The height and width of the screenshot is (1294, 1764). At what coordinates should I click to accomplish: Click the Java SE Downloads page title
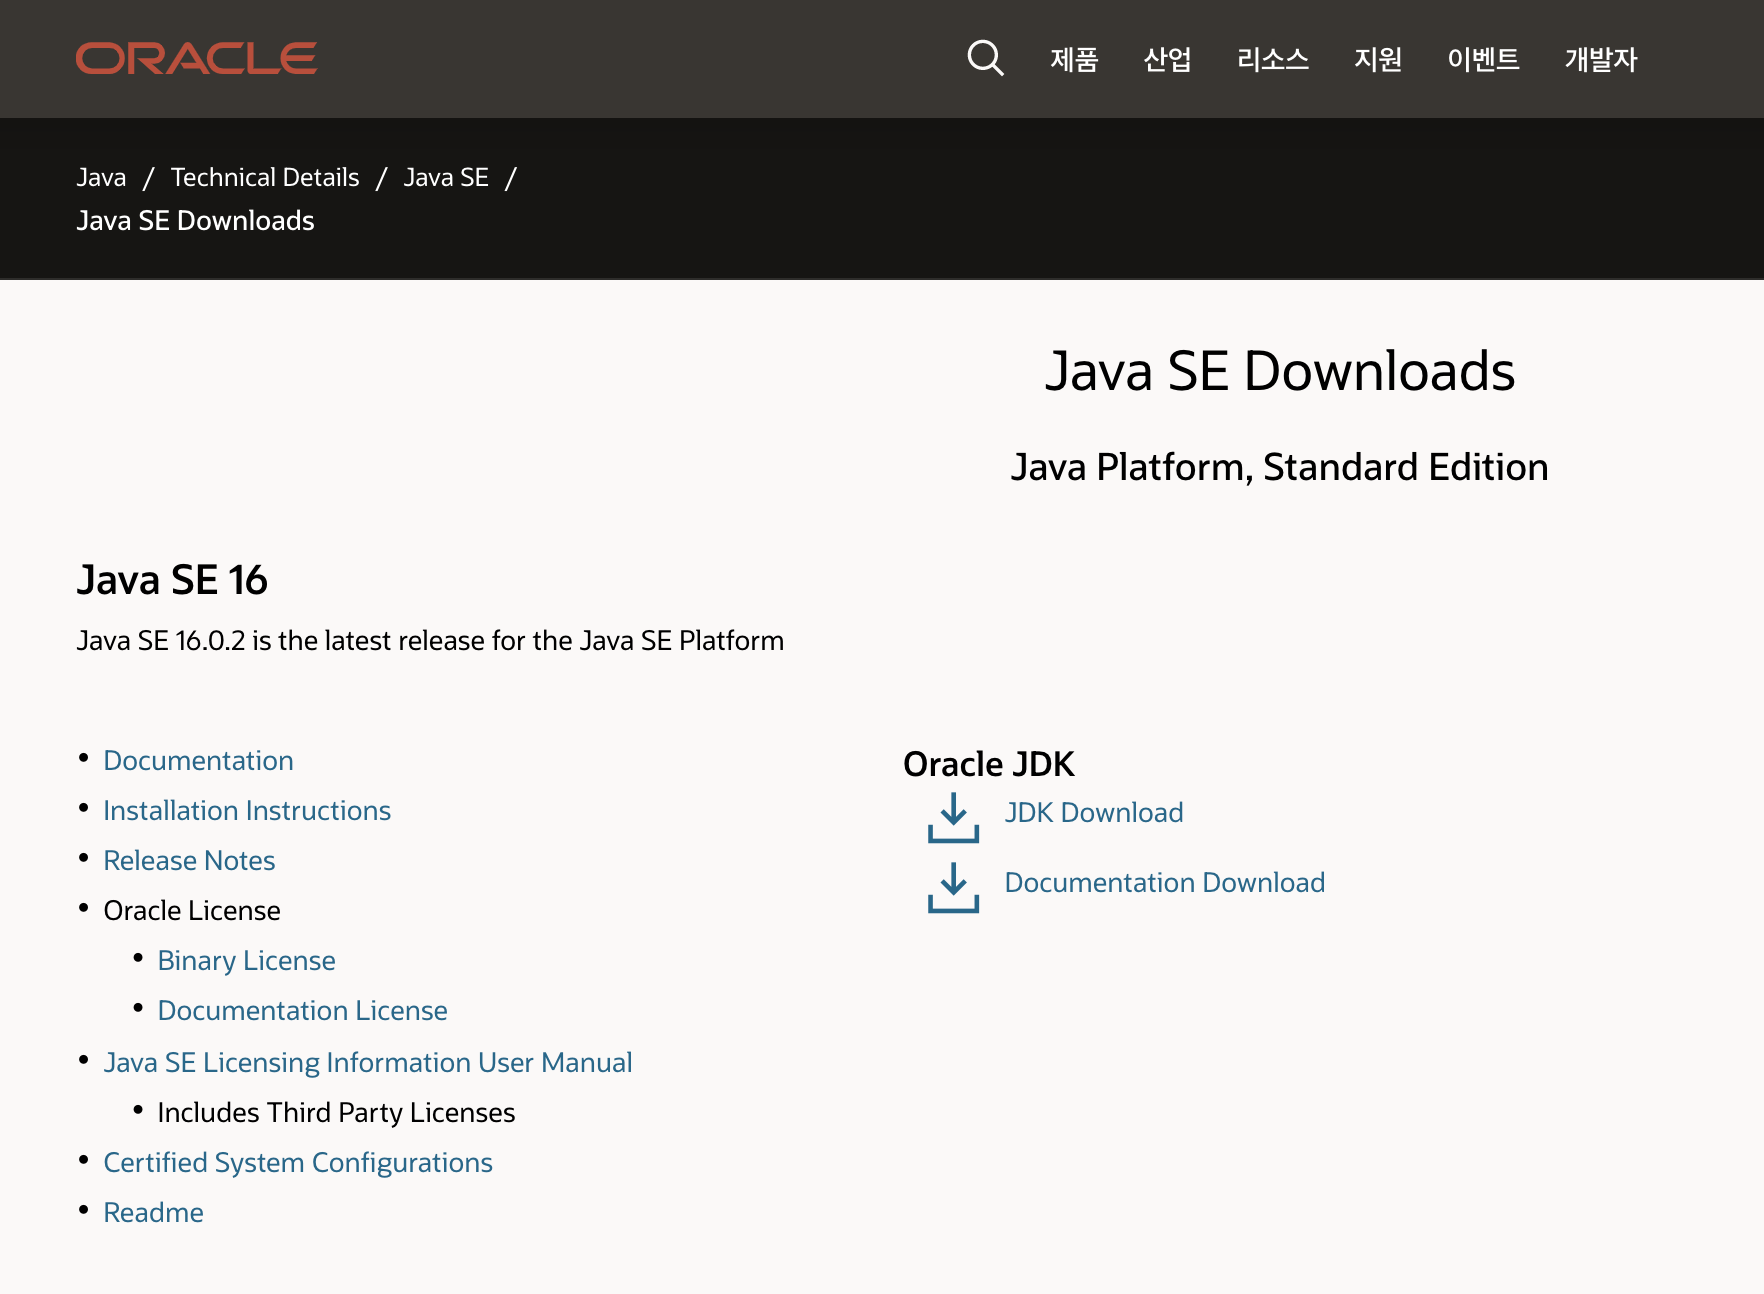1280,371
